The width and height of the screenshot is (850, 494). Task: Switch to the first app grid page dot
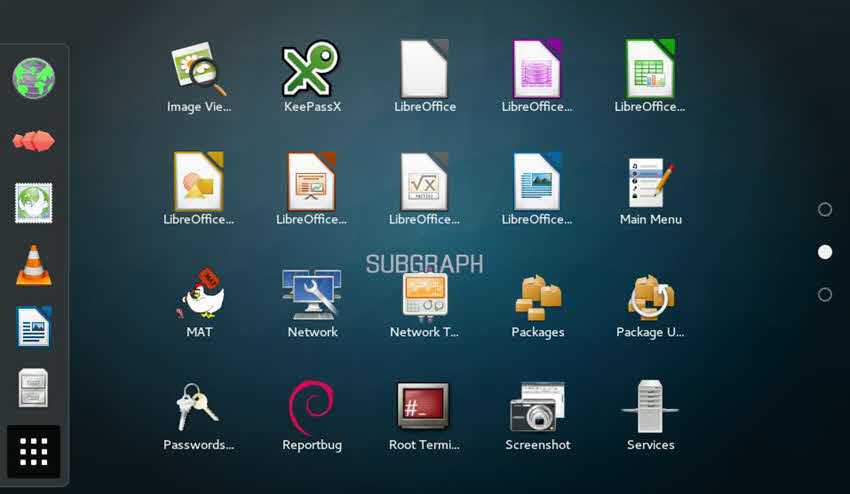click(x=825, y=209)
